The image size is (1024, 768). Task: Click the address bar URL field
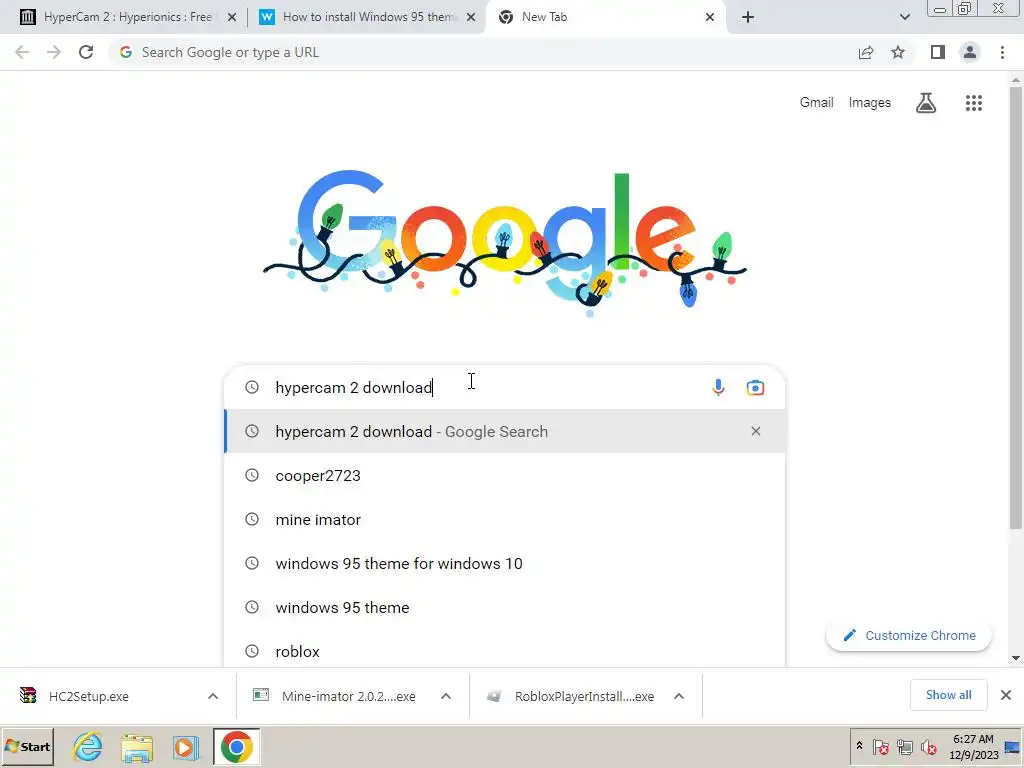pos(483,52)
